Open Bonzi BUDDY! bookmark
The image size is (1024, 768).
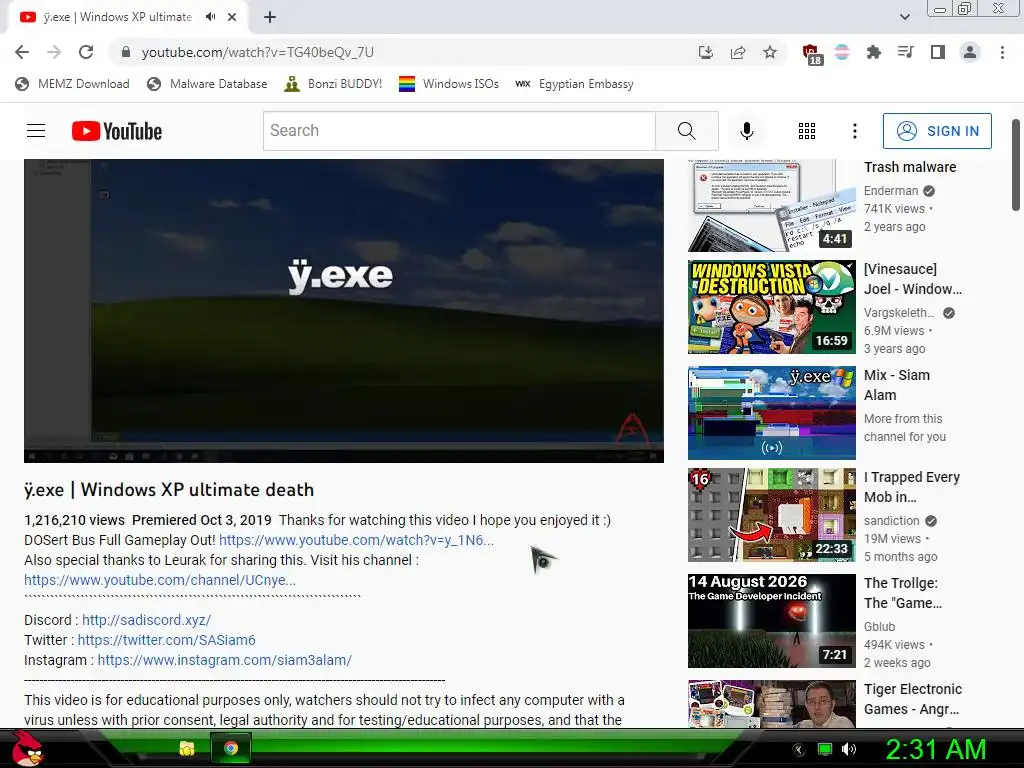(x=333, y=84)
